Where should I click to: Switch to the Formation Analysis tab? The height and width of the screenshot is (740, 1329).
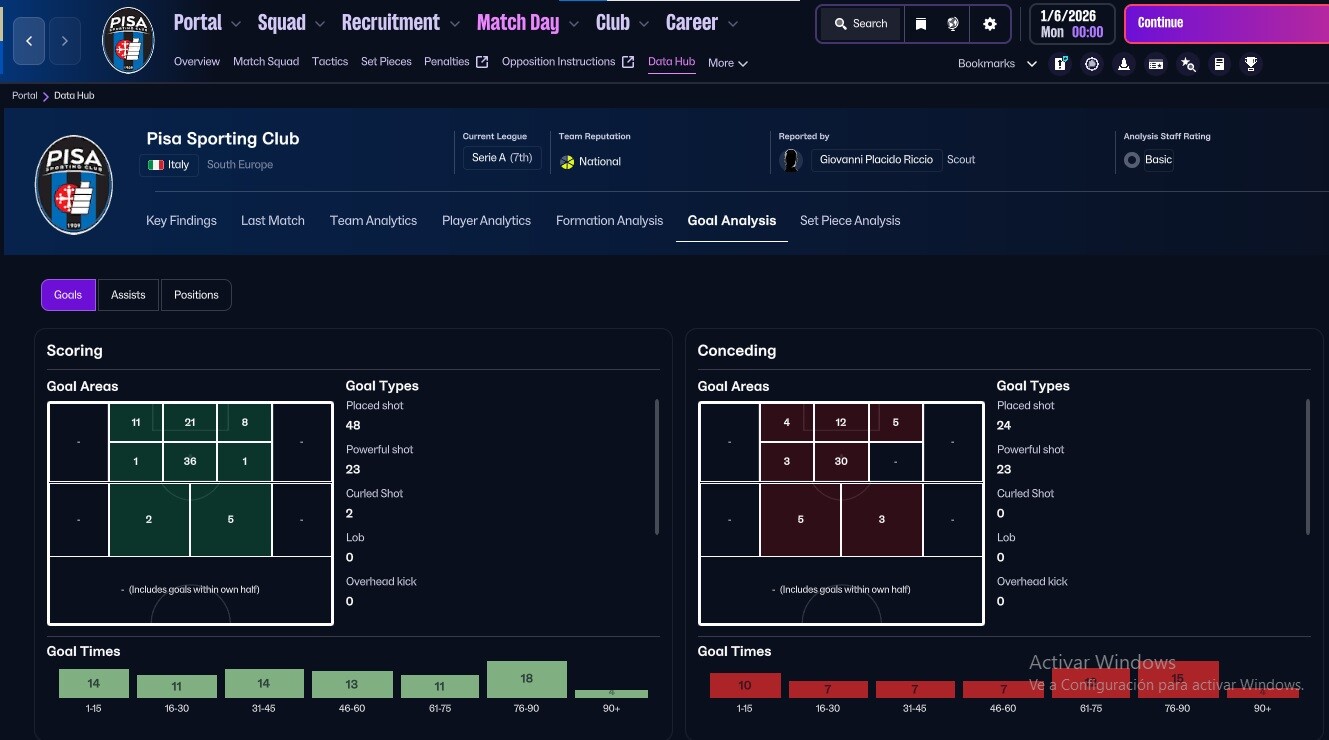pos(609,221)
